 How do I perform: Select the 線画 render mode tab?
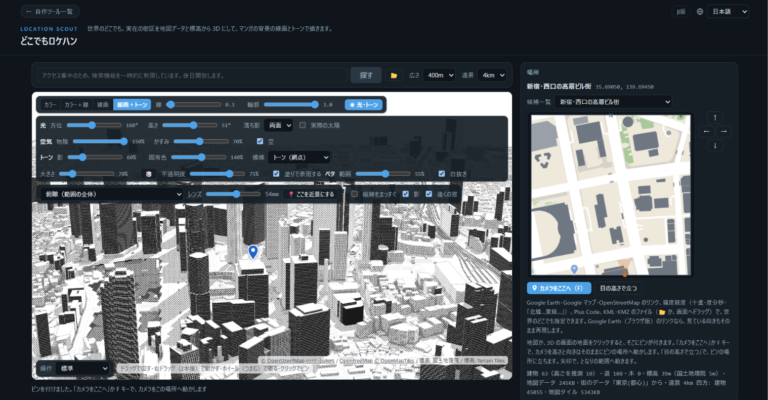coord(103,105)
